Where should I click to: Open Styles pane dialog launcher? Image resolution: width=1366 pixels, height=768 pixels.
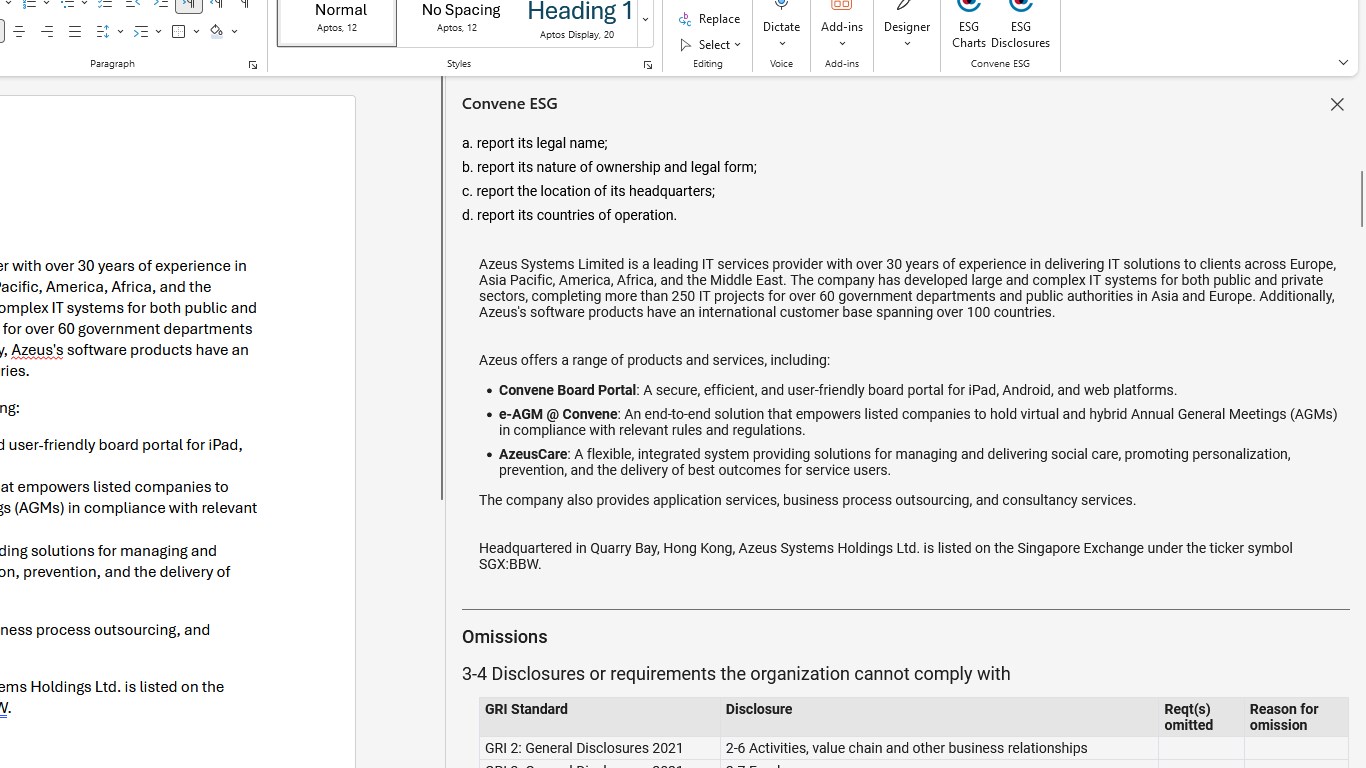(x=648, y=65)
